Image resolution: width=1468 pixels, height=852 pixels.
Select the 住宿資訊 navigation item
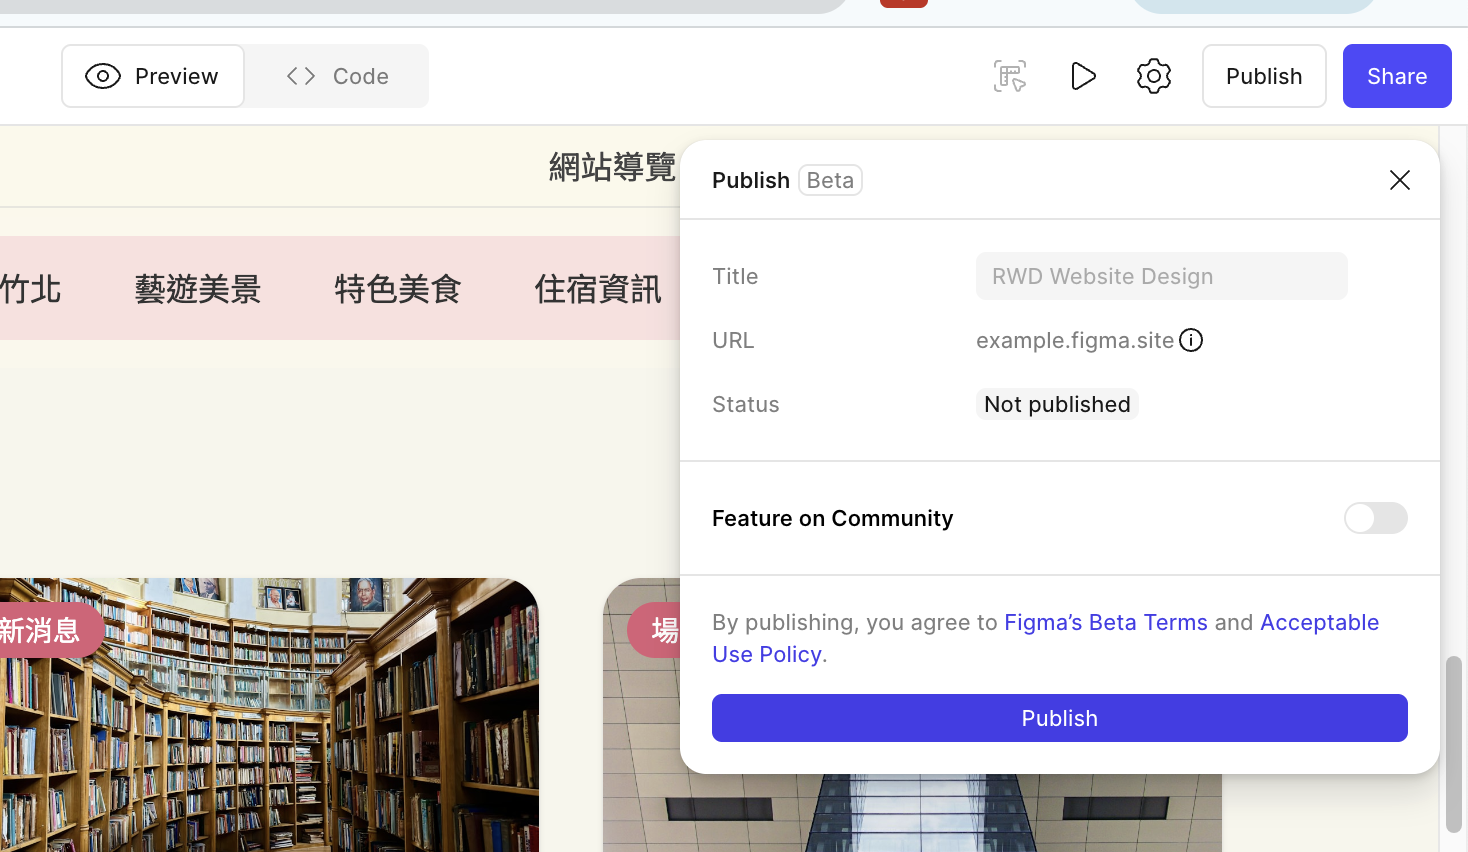598,289
